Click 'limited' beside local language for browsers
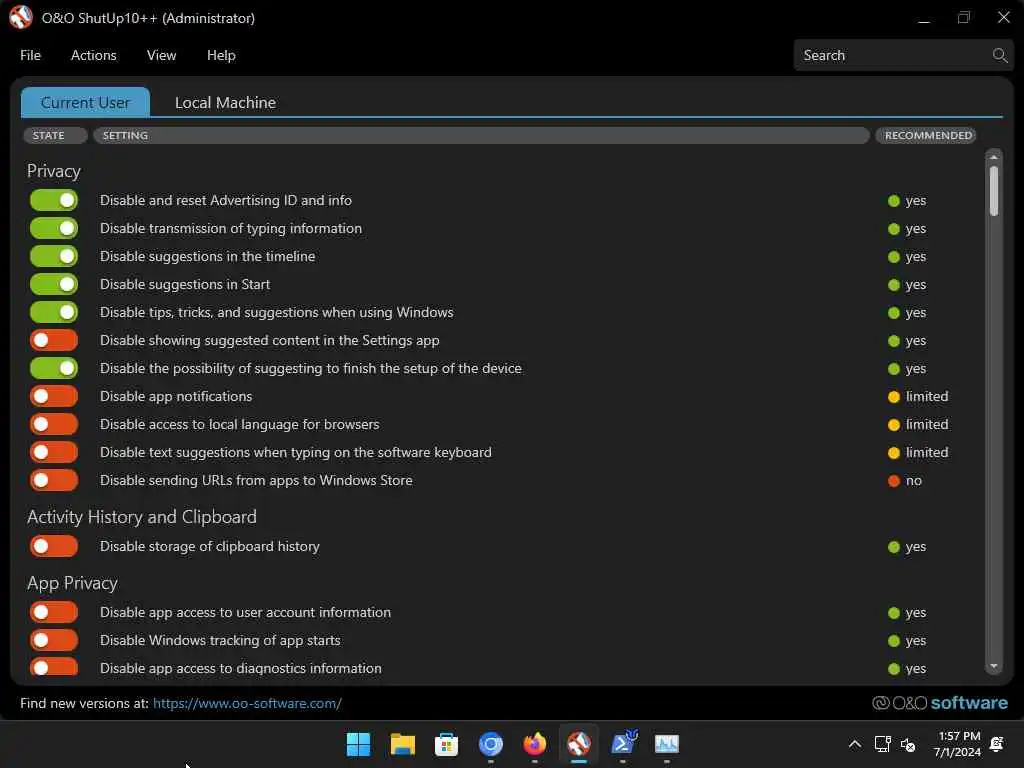 click(918, 424)
